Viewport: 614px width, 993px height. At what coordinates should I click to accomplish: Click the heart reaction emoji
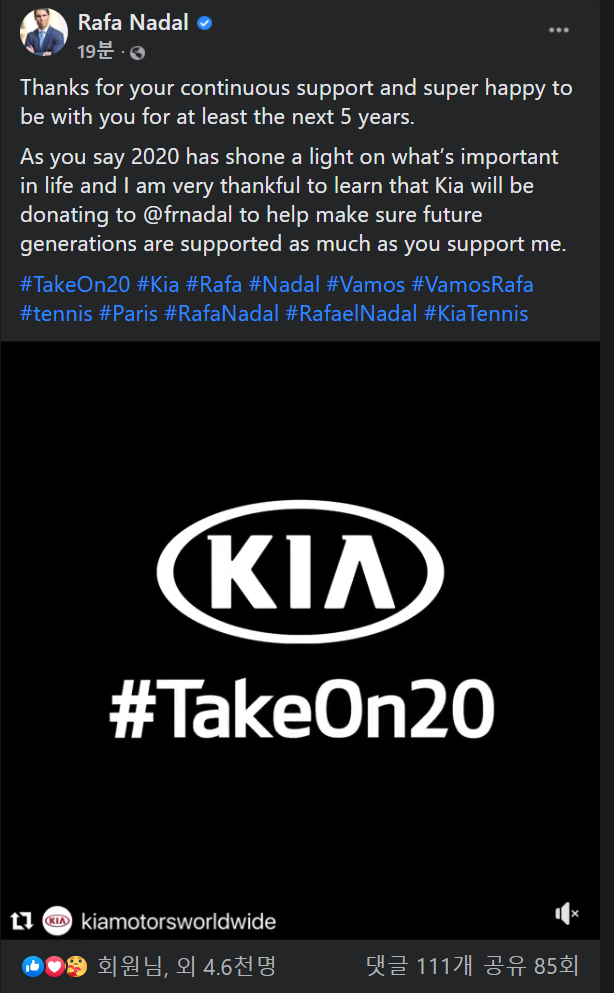(53, 967)
